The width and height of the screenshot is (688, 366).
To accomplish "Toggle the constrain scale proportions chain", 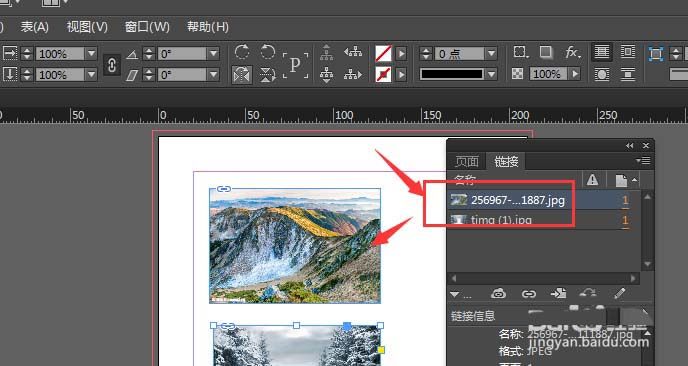I will point(112,65).
